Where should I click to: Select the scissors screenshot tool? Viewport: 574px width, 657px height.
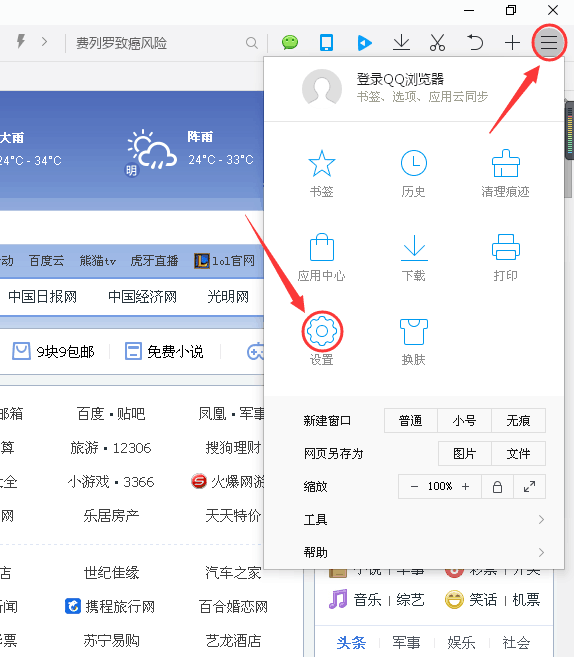[x=437, y=42]
